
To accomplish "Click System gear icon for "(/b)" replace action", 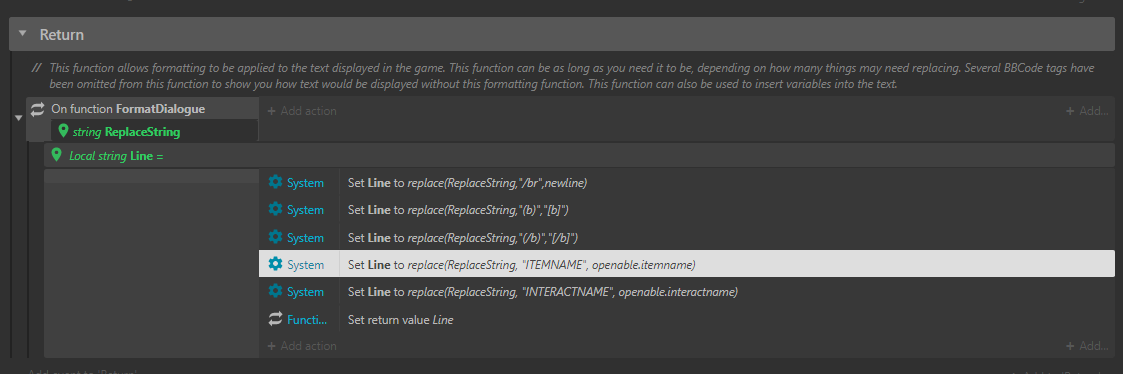I will pyautogui.click(x=275, y=237).
